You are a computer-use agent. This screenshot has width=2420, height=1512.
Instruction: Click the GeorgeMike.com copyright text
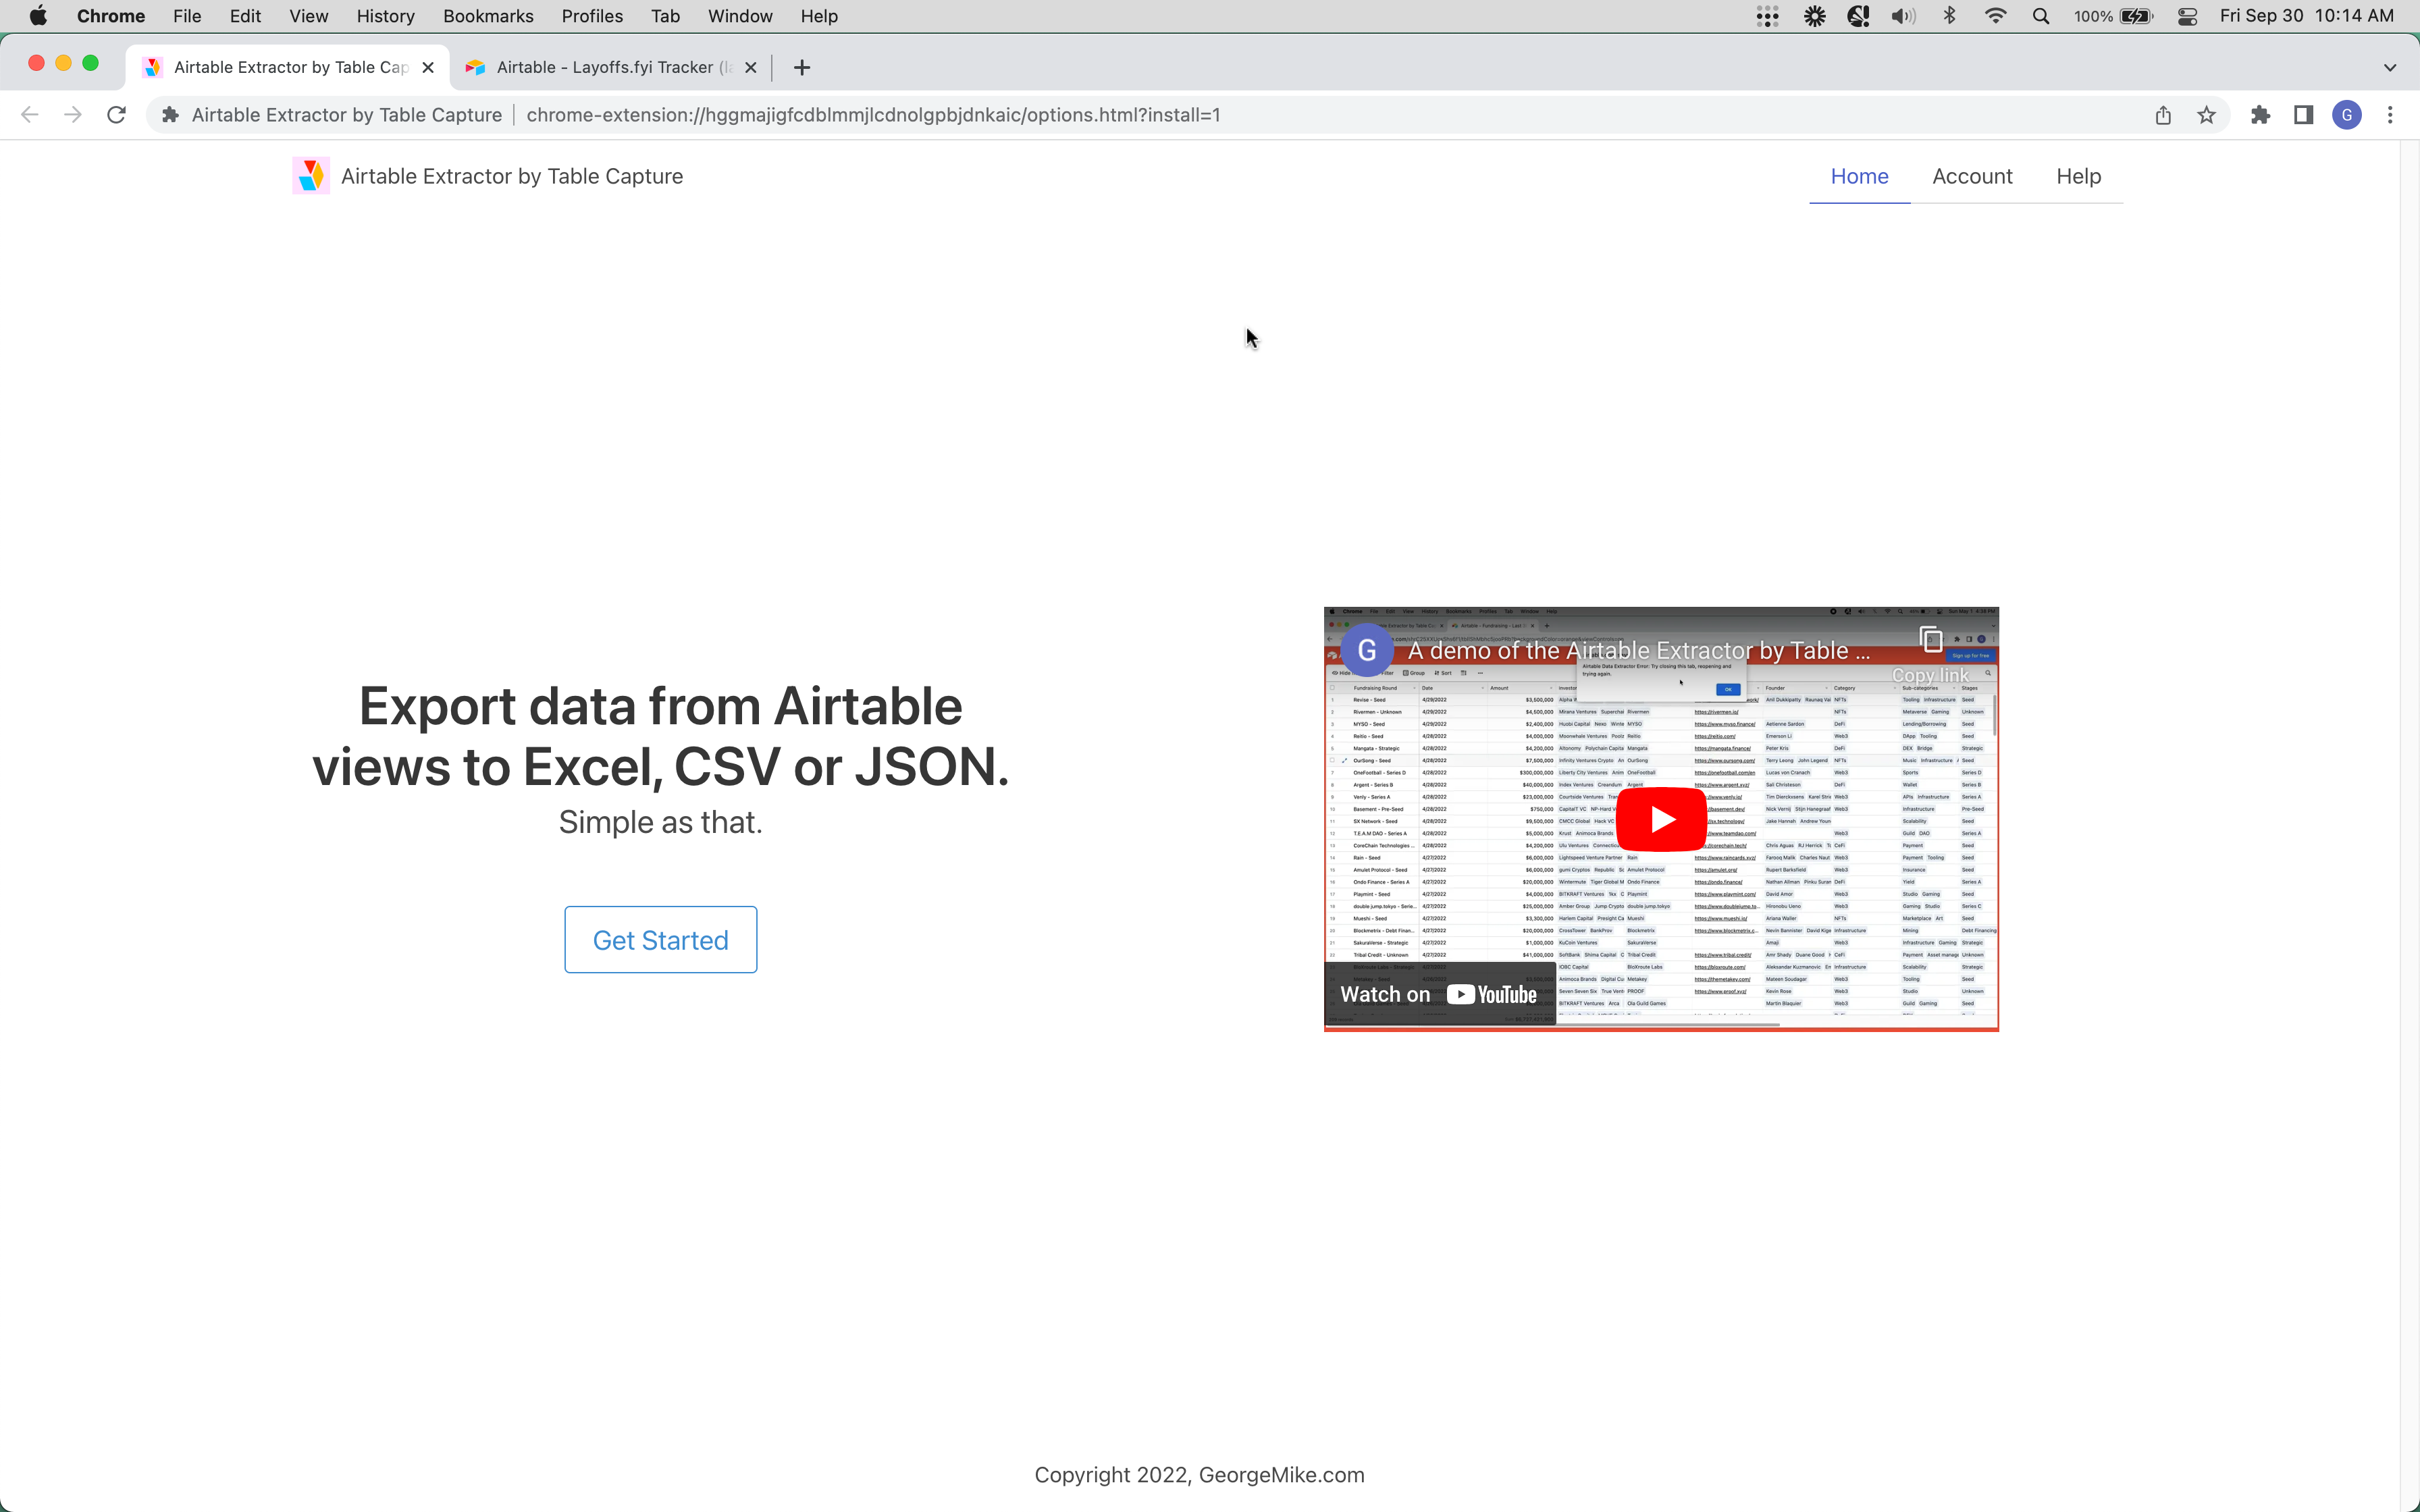(x=1199, y=1475)
